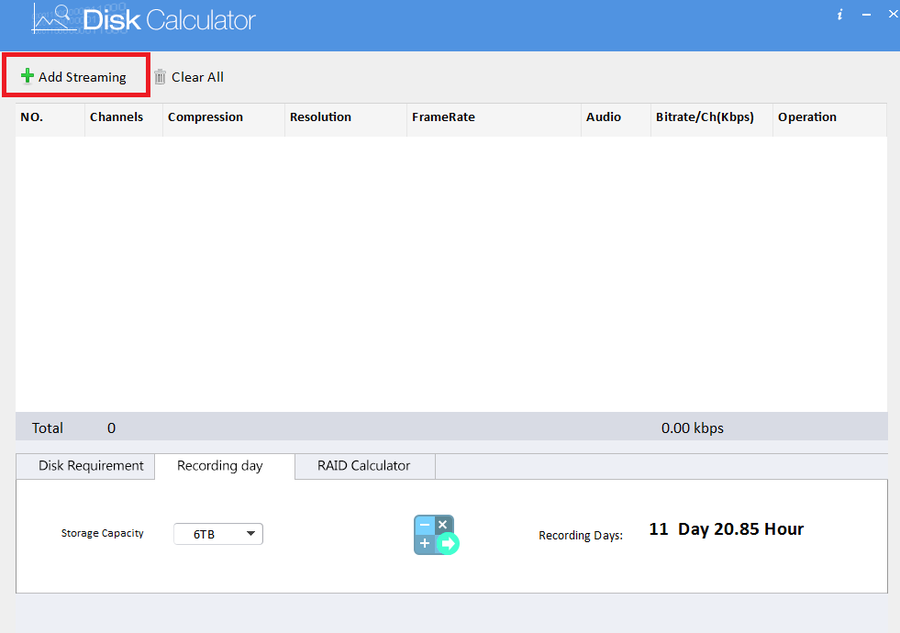Minimize the Disk Calculator window
This screenshot has width=900, height=633.
[866, 15]
